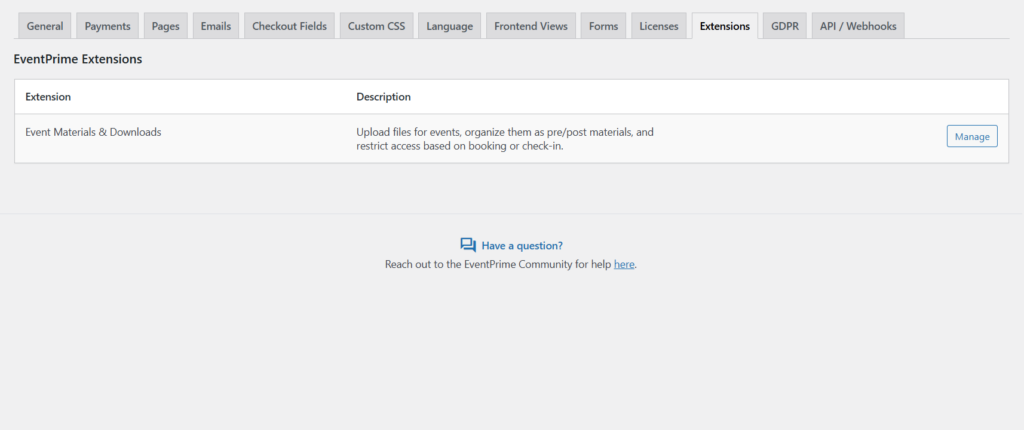Viewport: 1024px width, 430px height.
Task: Open the Licenses tab
Action: tap(659, 26)
